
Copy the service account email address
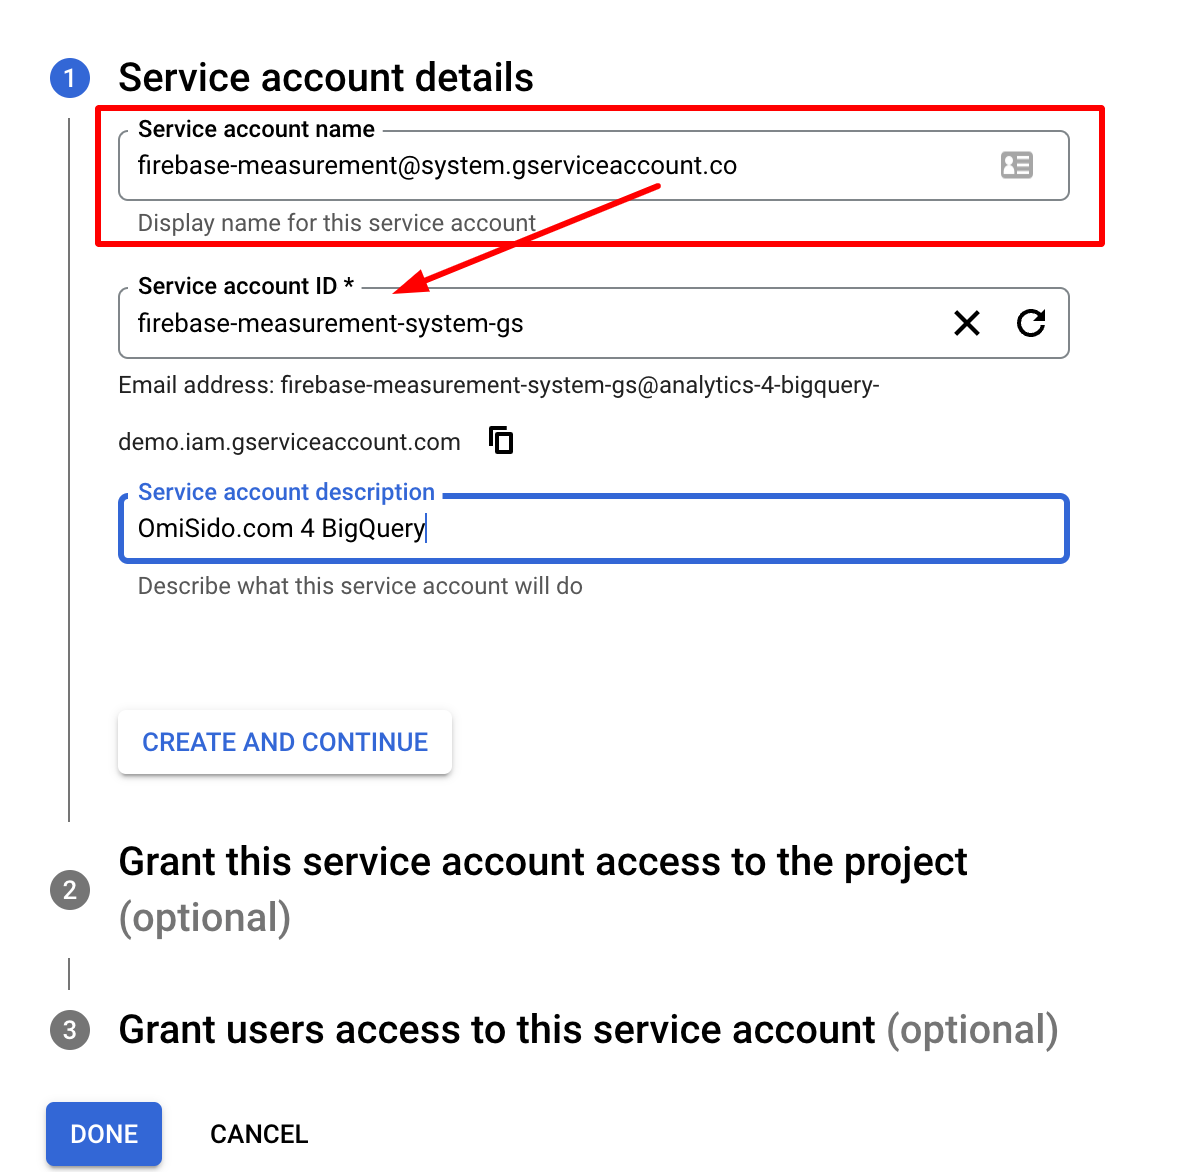coord(499,440)
